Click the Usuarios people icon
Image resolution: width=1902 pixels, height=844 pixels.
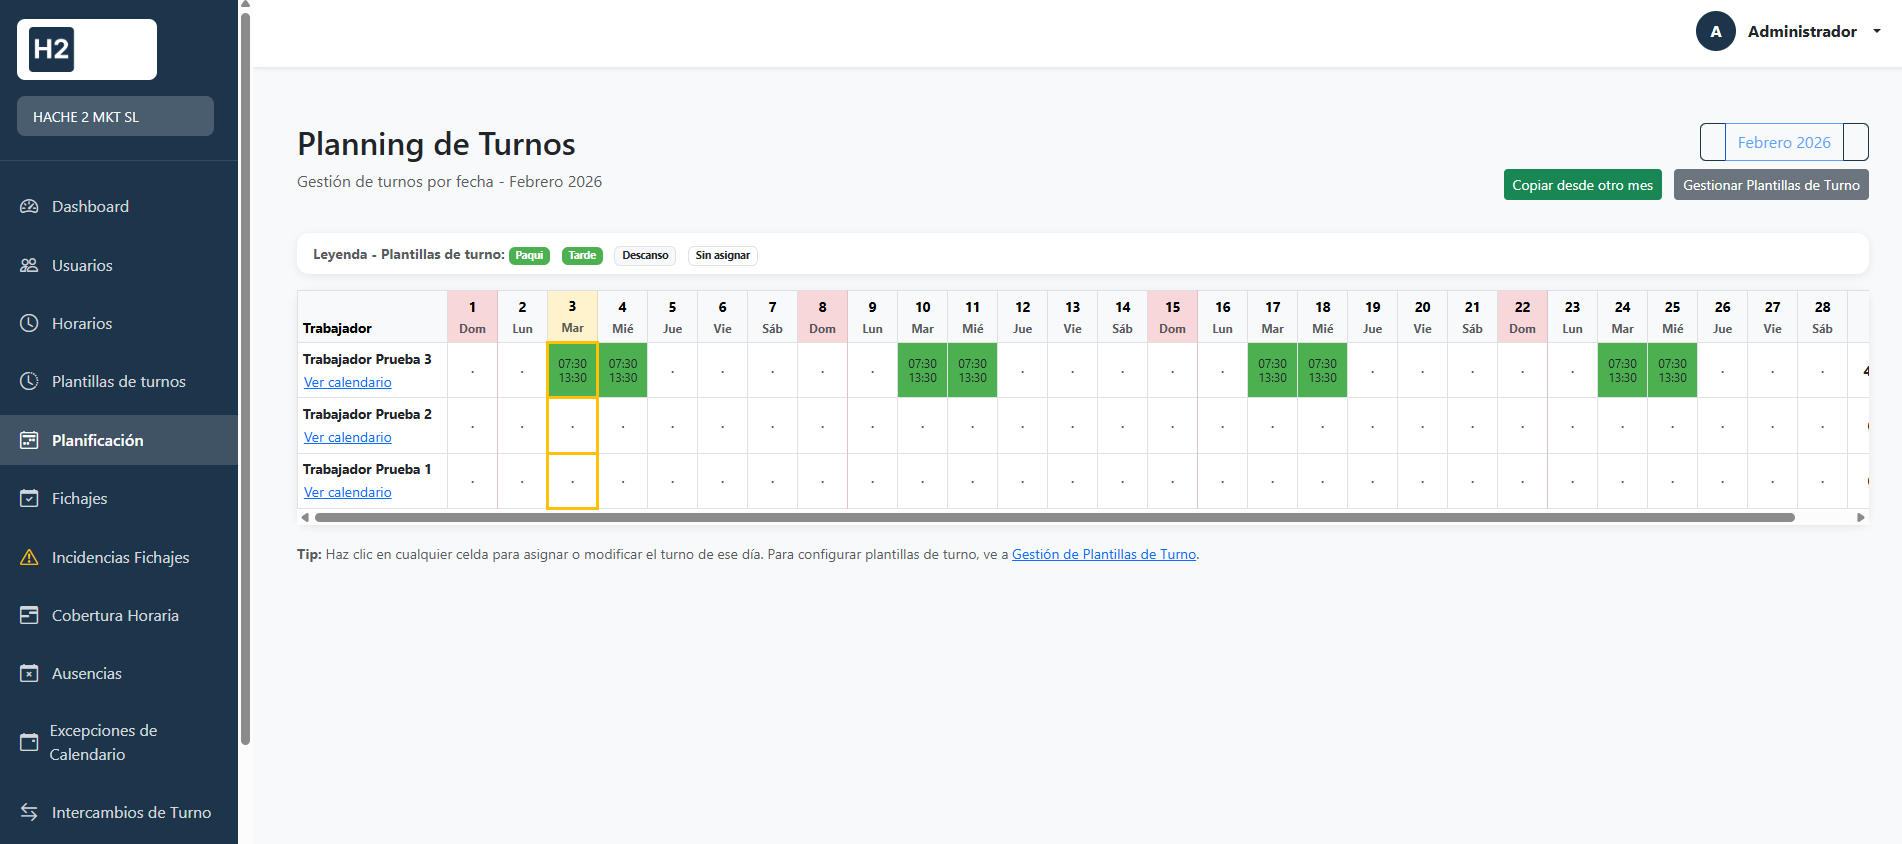pos(29,265)
